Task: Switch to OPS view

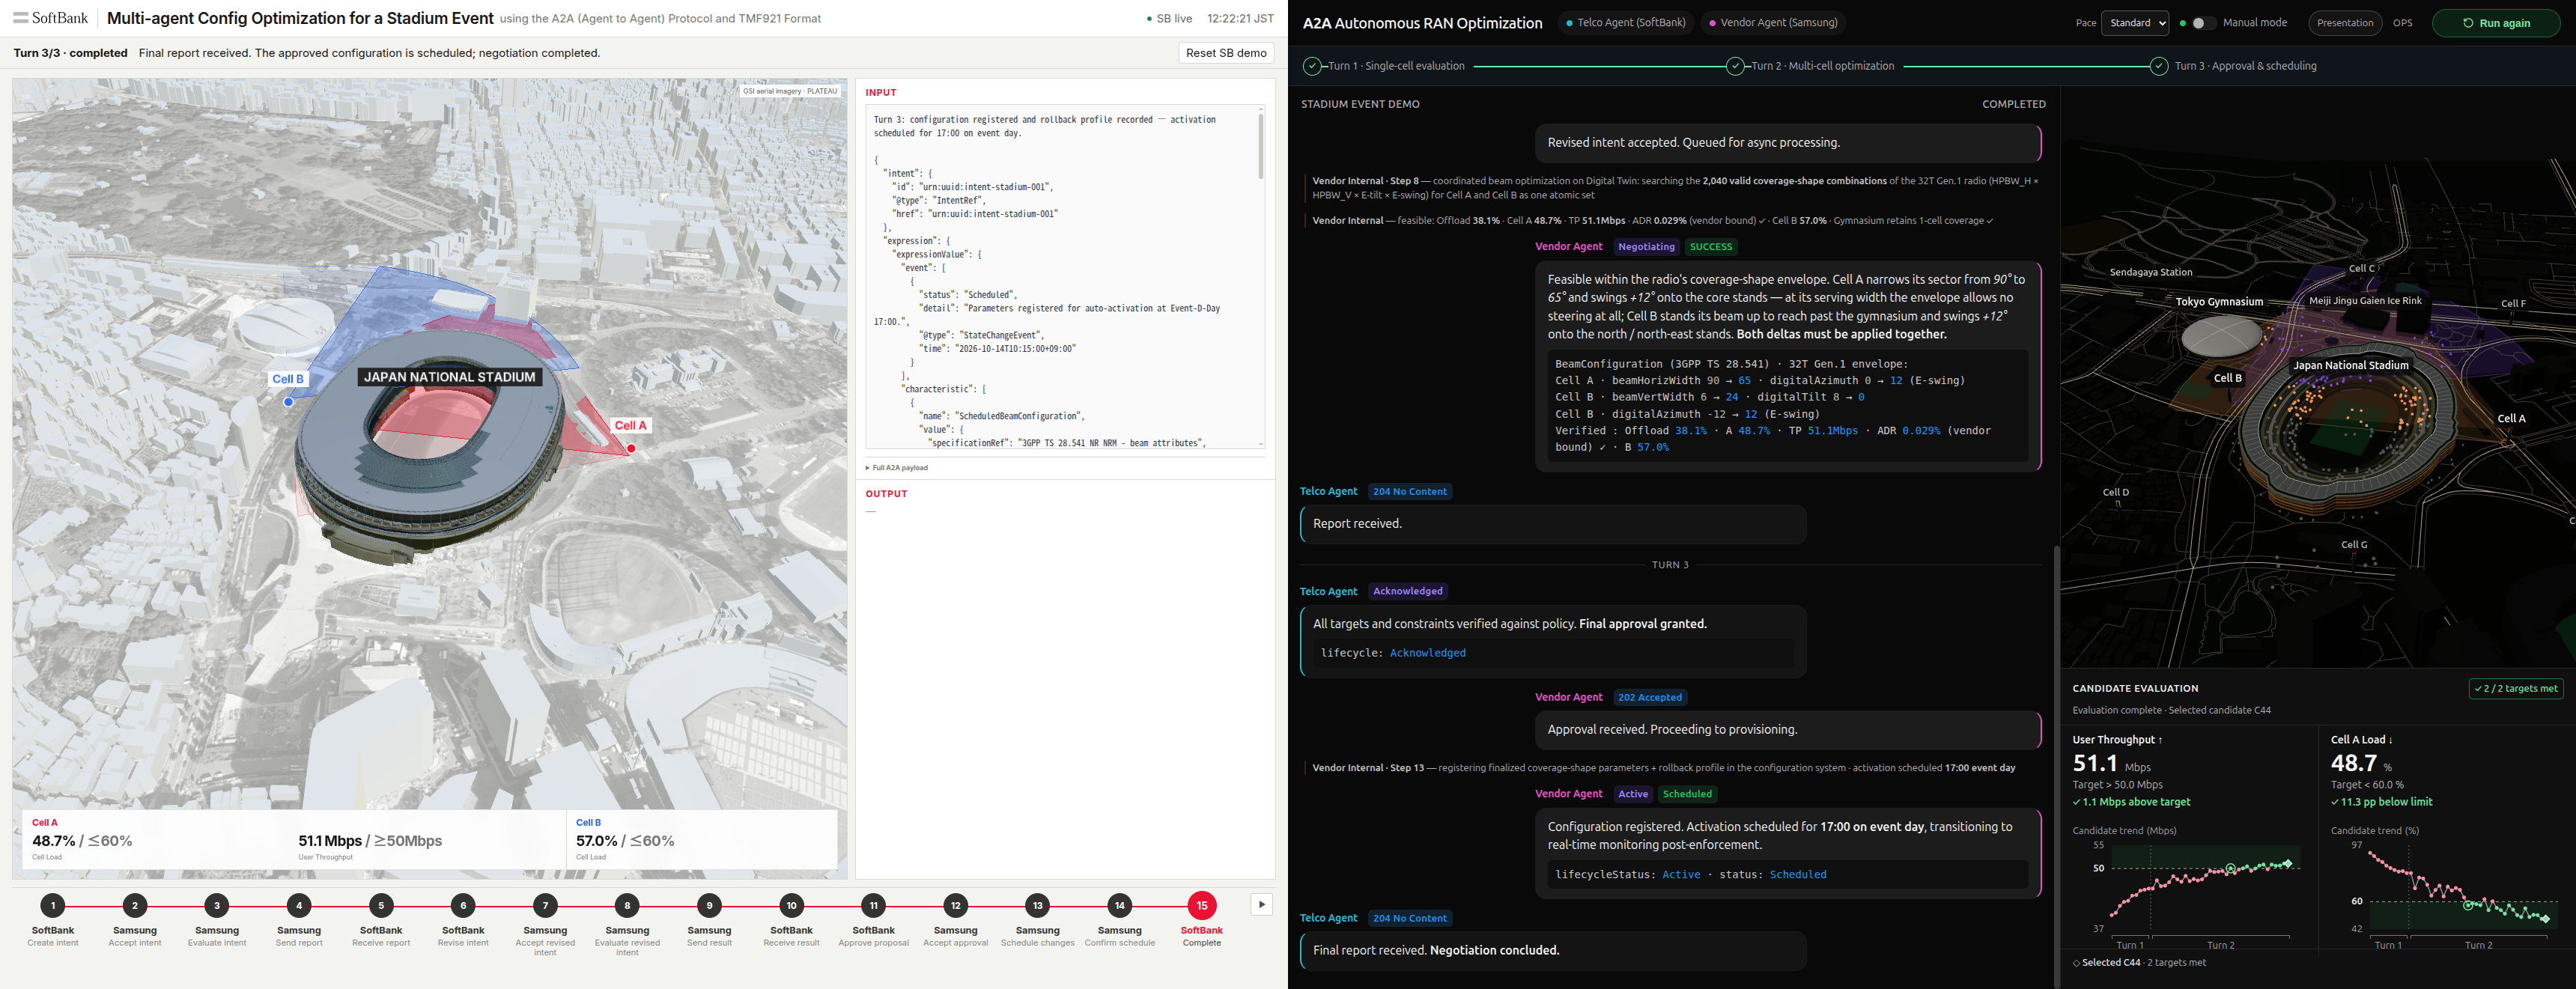Action: (2402, 23)
